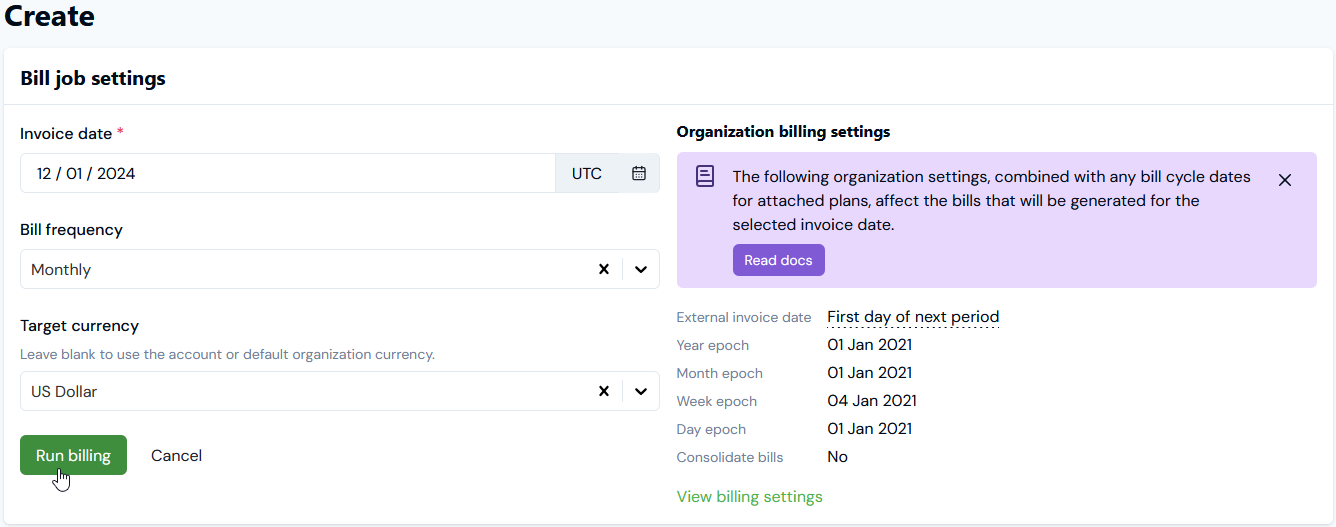Image resolution: width=1336 pixels, height=527 pixels.
Task: Click the Invoice date input field
Action: point(280,173)
